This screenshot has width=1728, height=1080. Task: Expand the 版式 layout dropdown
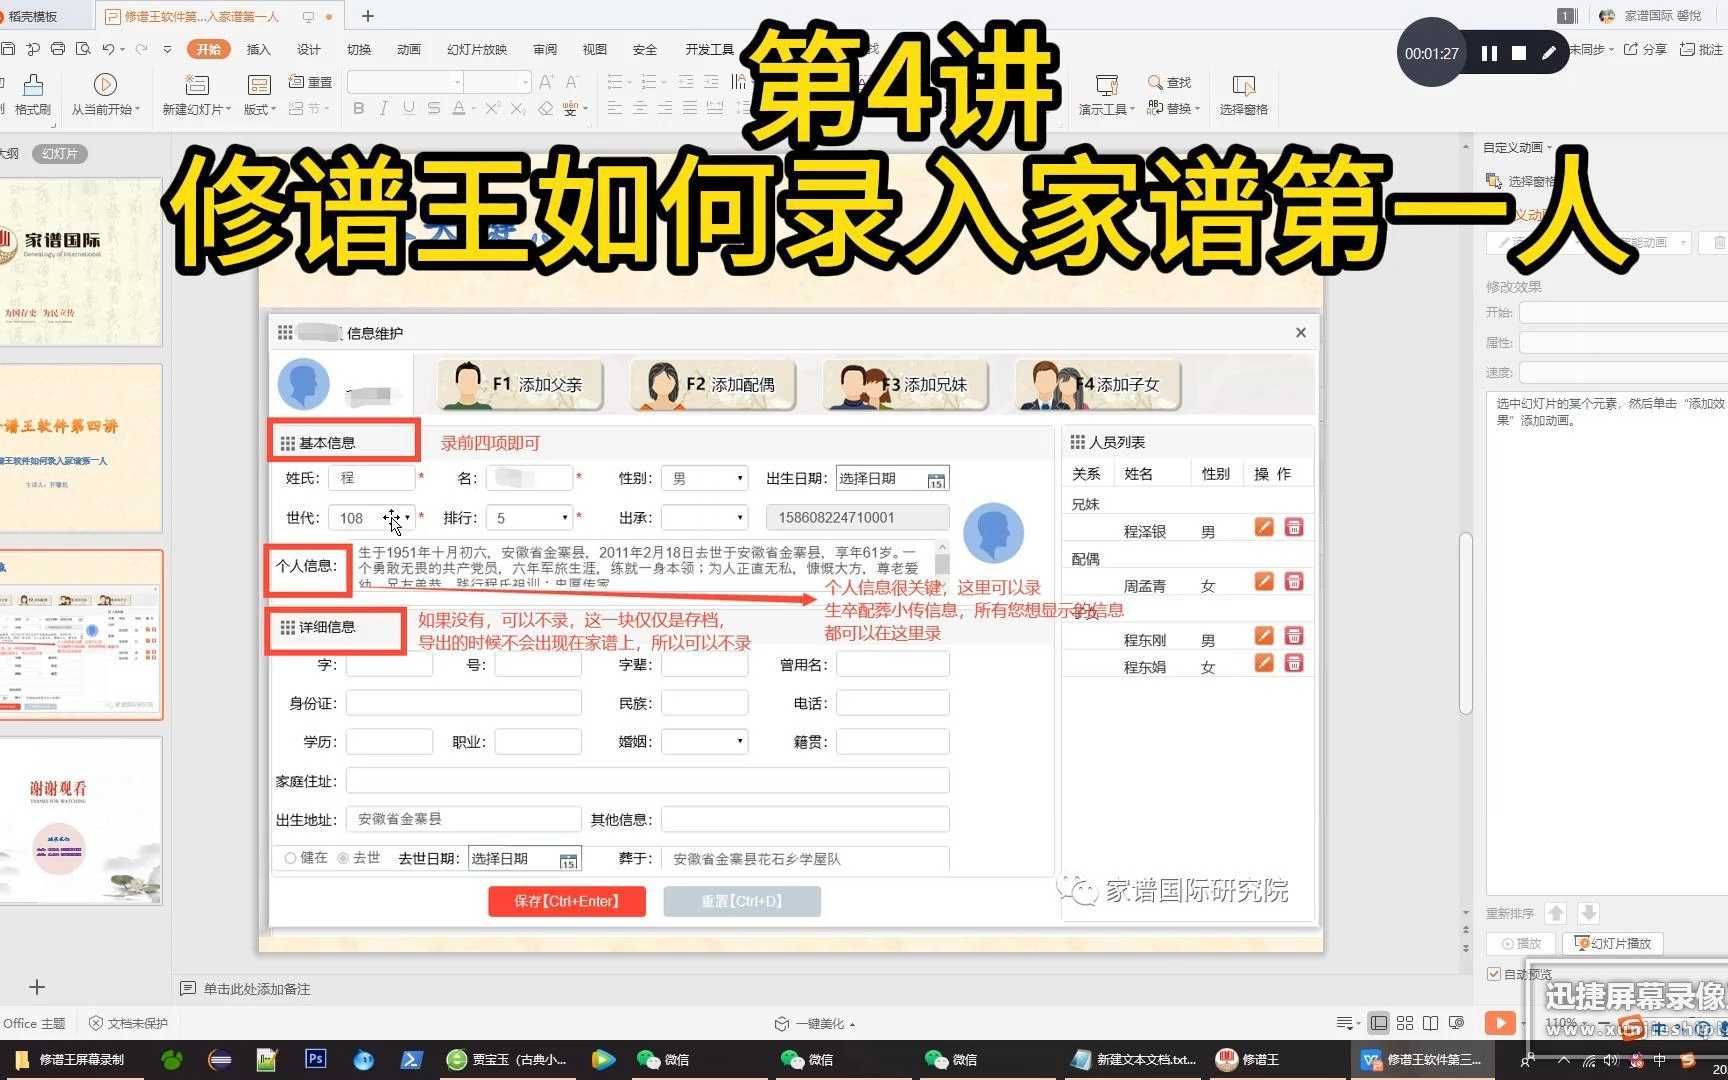260,109
